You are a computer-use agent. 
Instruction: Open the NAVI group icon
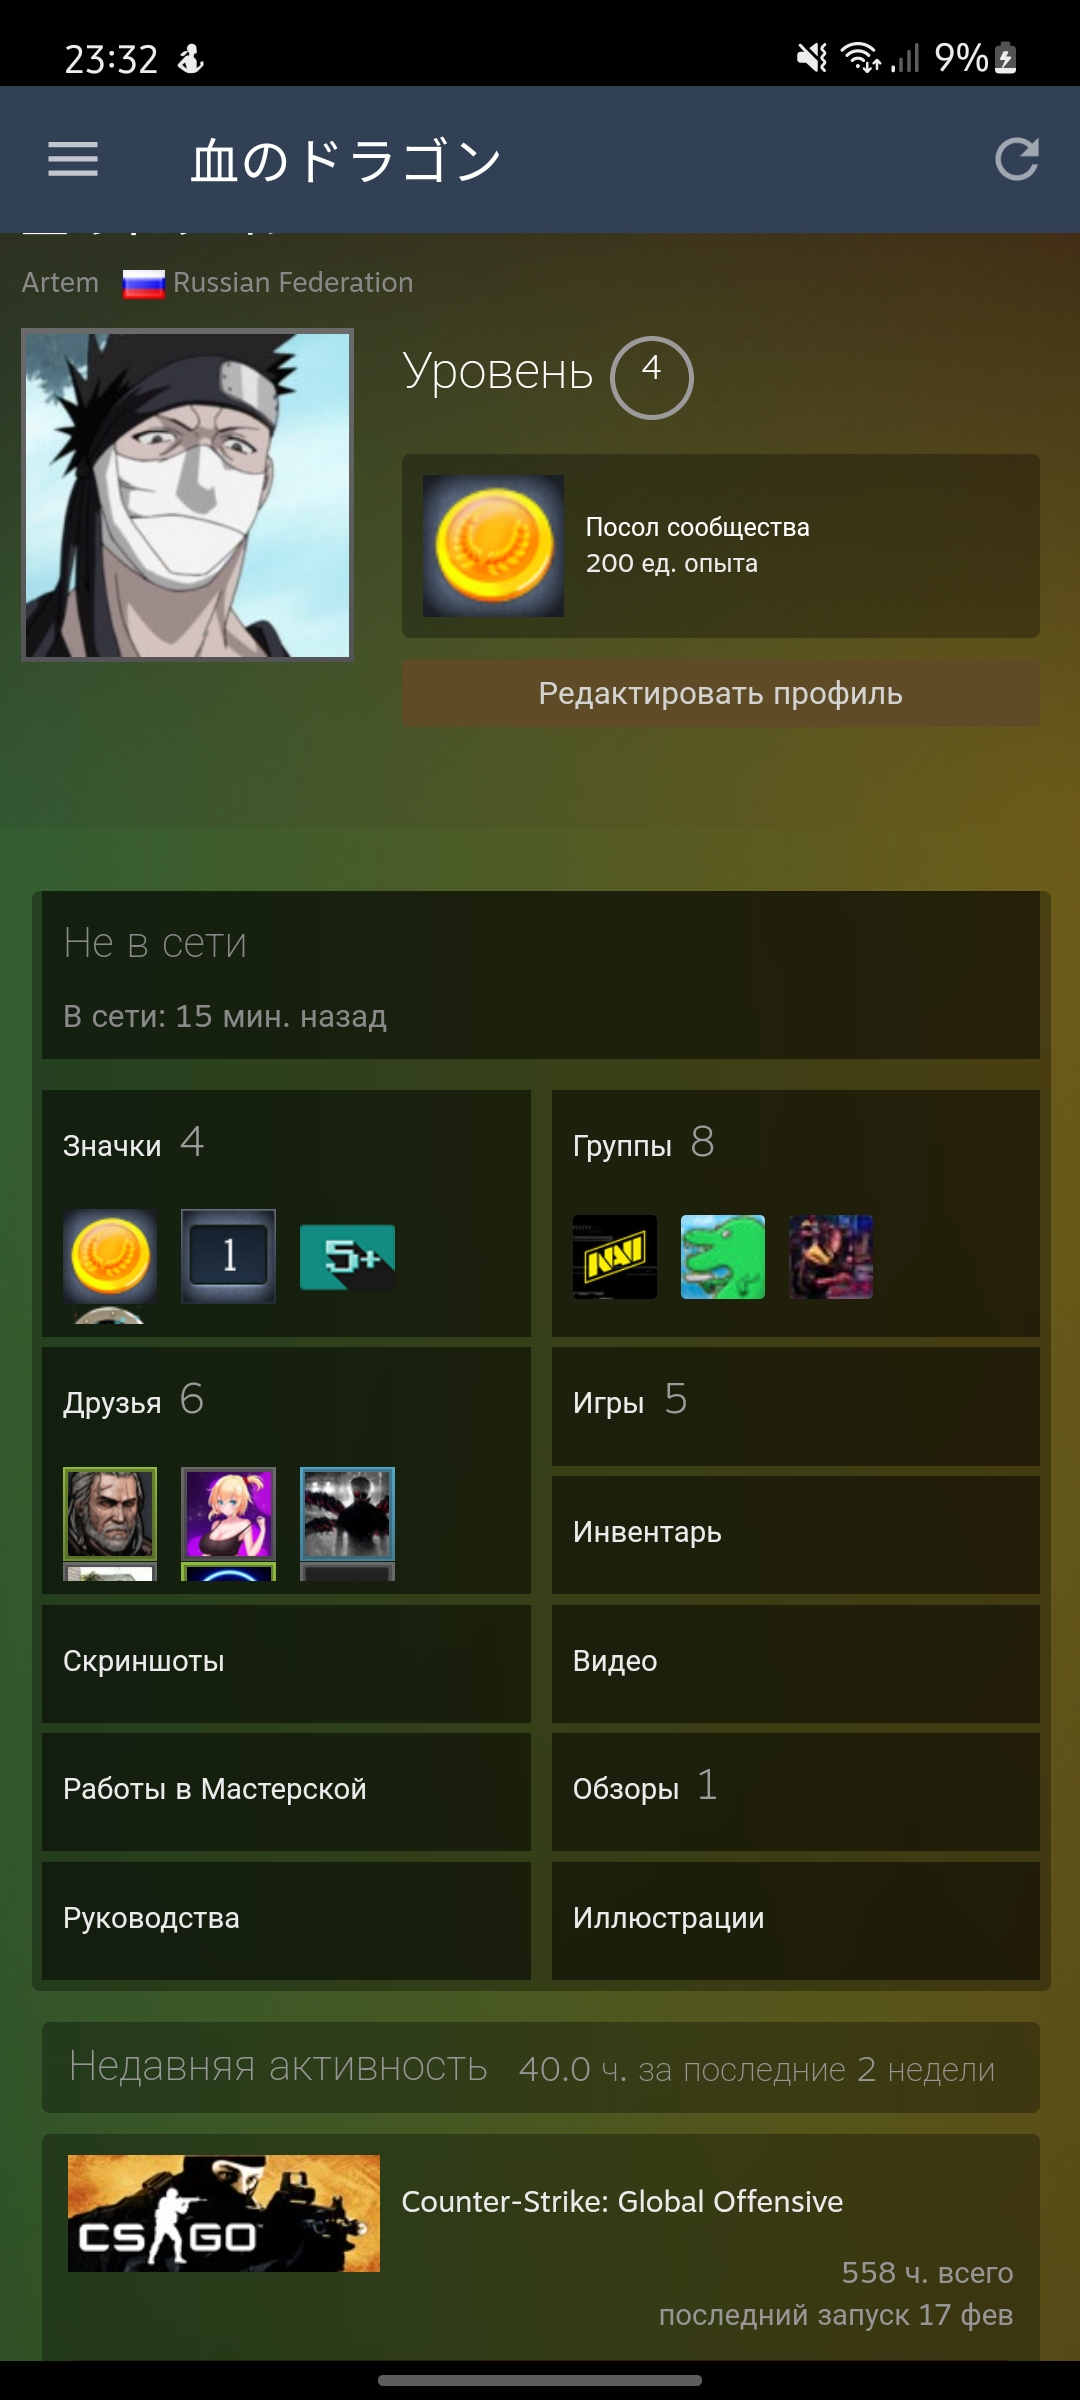615,1257
